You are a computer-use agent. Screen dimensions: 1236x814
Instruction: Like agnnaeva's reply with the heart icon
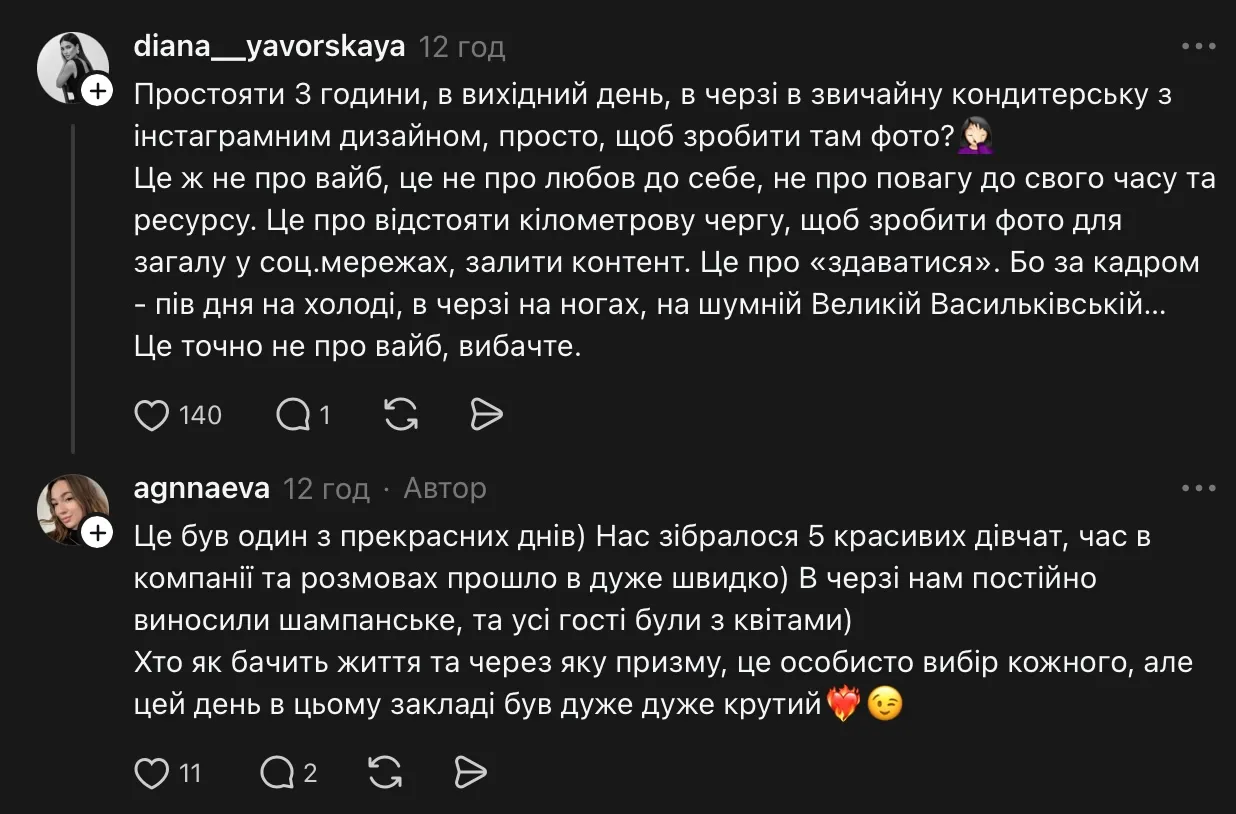(151, 772)
